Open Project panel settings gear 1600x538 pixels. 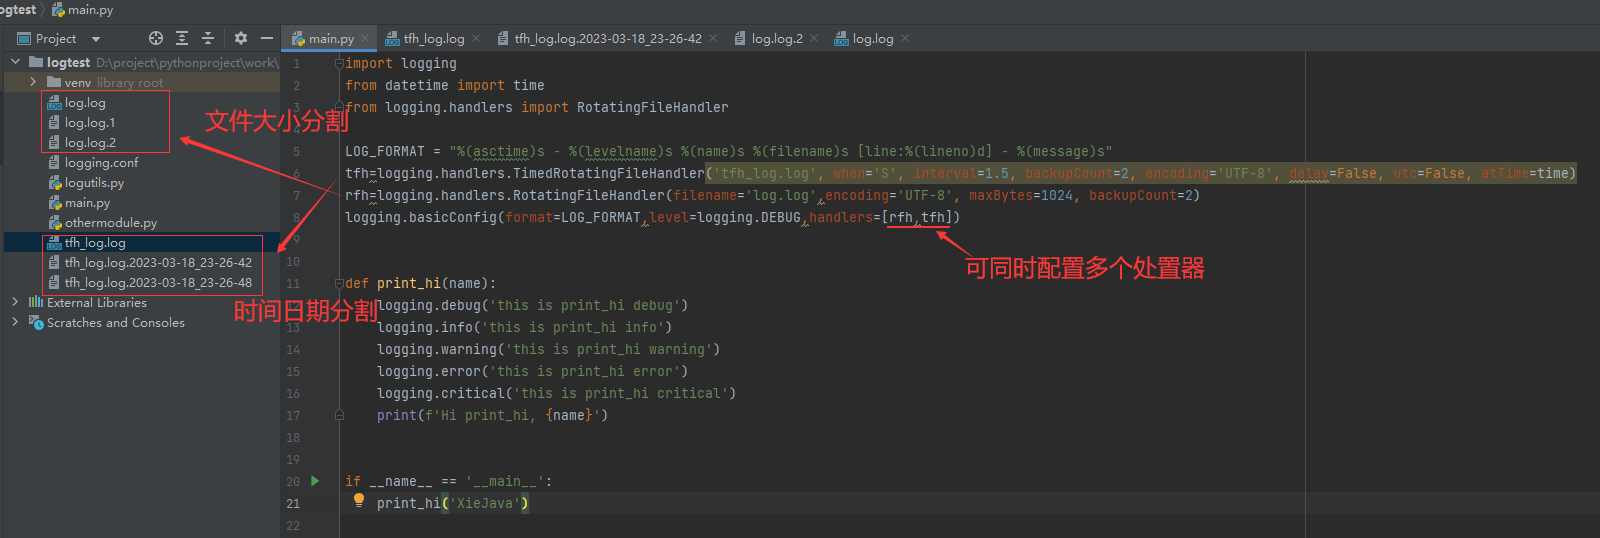point(241,38)
